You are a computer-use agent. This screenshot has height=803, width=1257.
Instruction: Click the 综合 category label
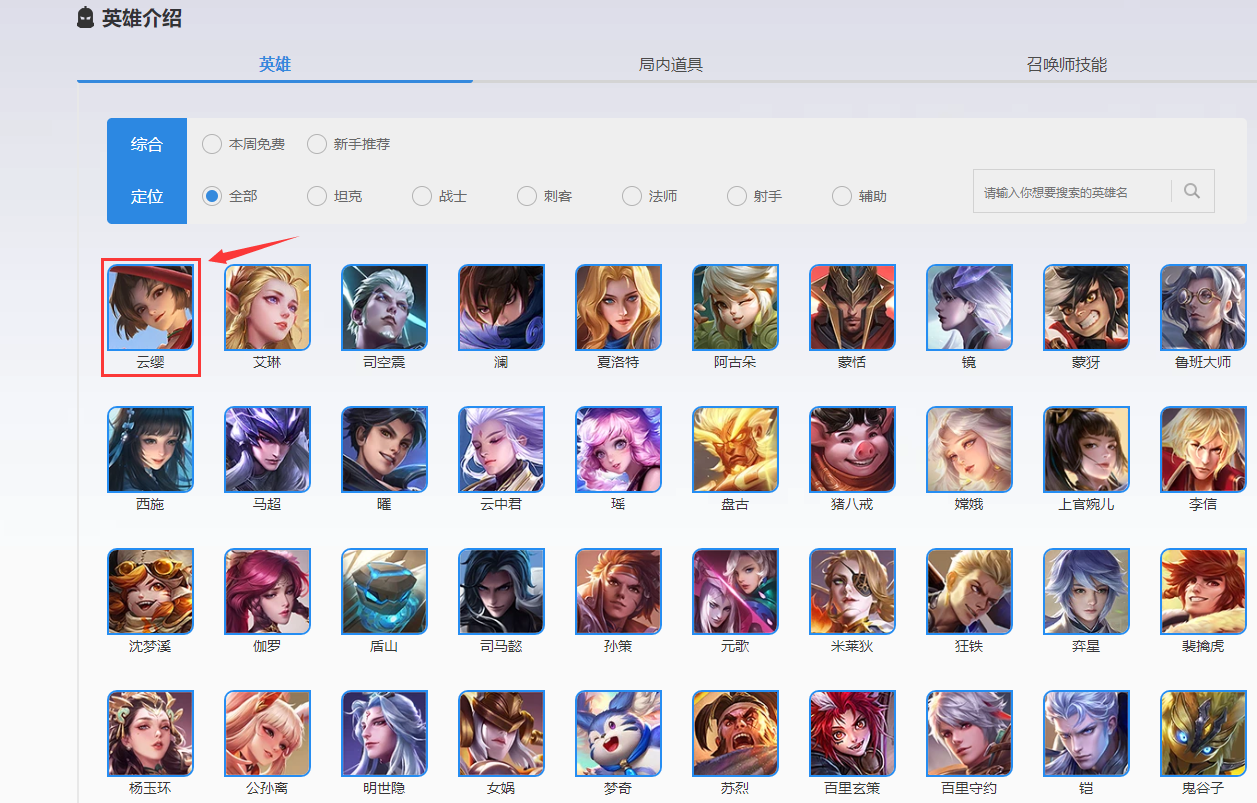click(x=147, y=145)
